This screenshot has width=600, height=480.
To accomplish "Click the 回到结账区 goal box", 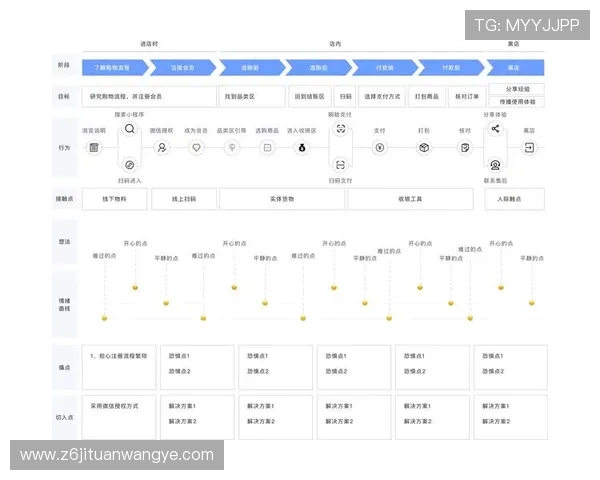I will [x=310, y=96].
